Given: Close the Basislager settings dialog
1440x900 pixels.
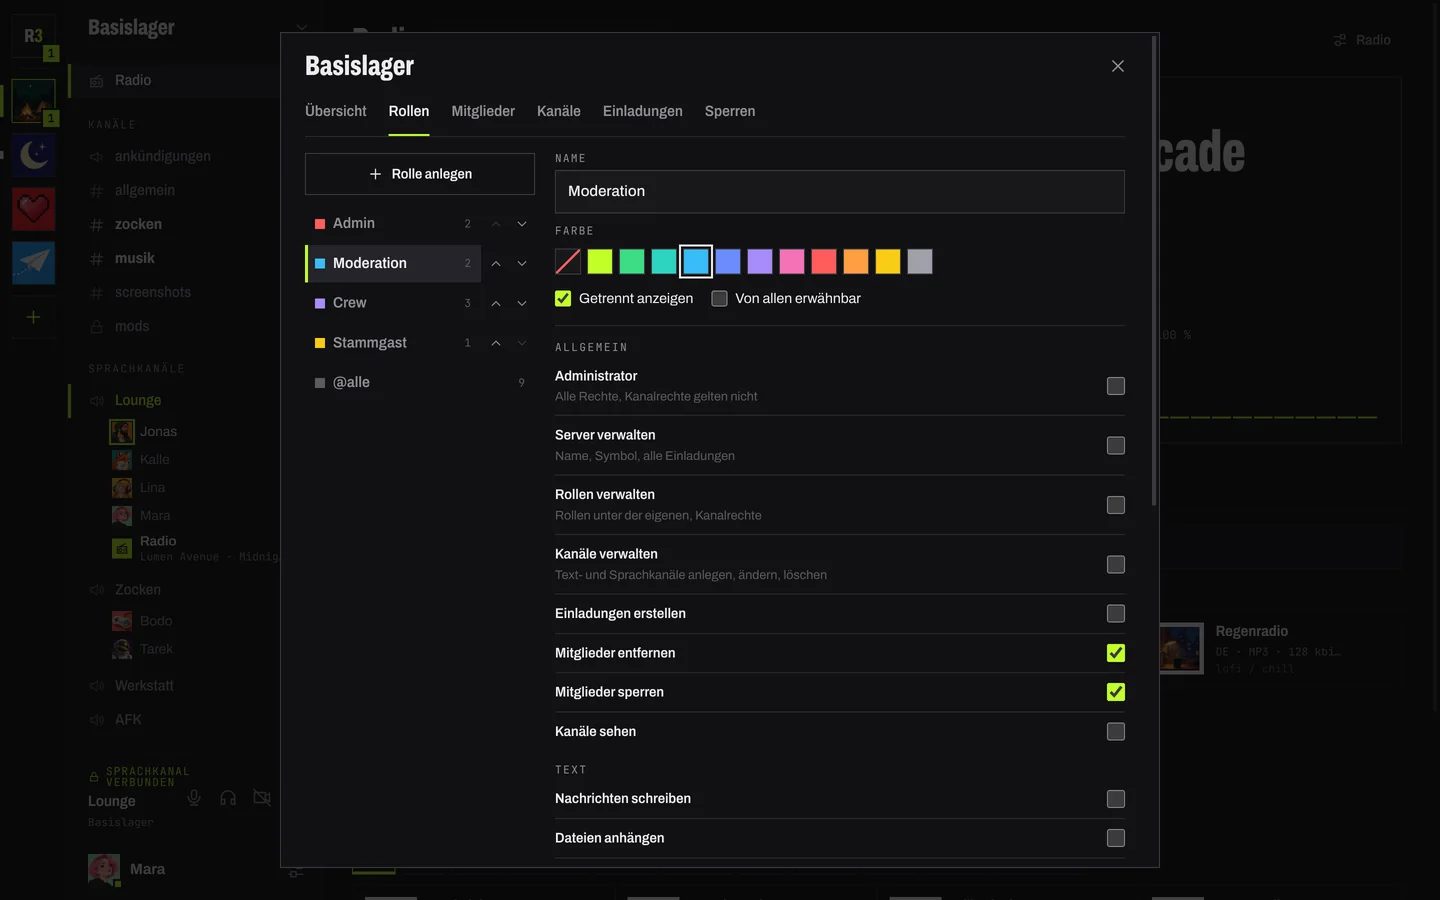Looking at the screenshot, I should 1118,66.
